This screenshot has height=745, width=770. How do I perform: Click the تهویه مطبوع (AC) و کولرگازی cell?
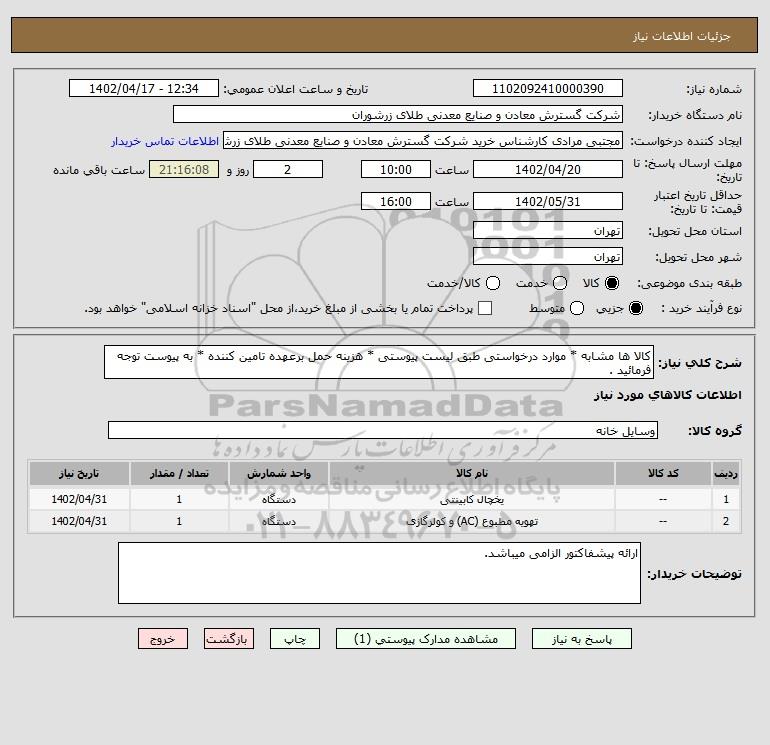coord(471,521)
